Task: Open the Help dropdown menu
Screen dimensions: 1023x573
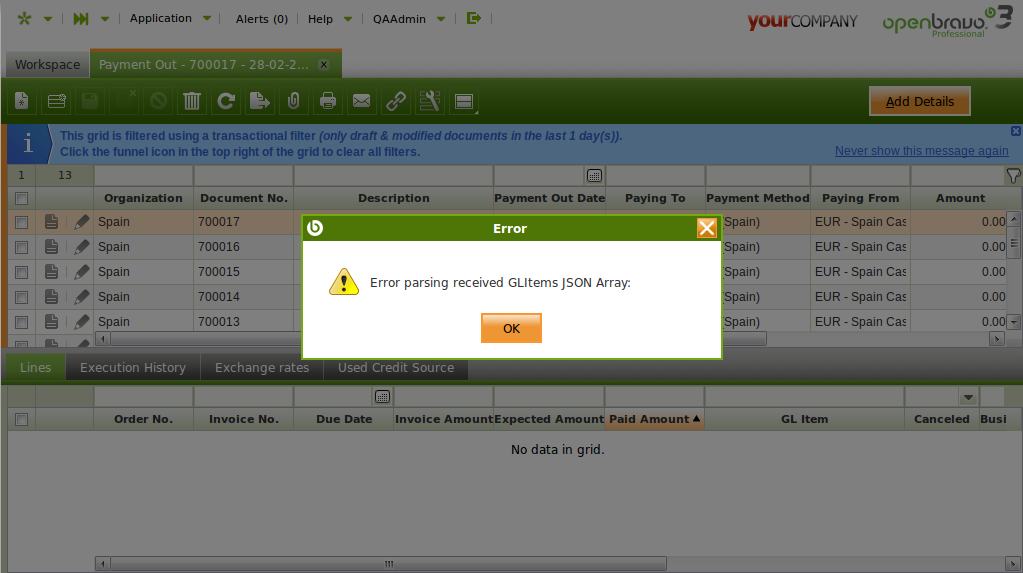Action: [x=330, y=19]
